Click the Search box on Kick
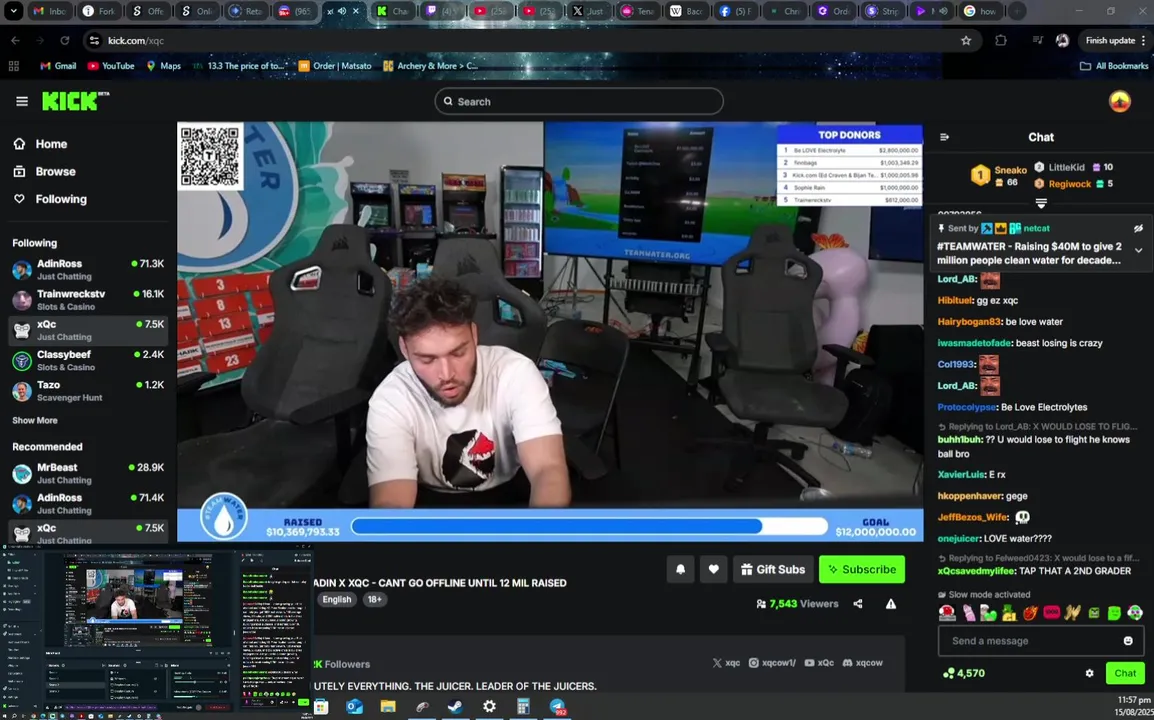Image resolution: width=1154 pixels, height=720 pixels. [579, 102]
